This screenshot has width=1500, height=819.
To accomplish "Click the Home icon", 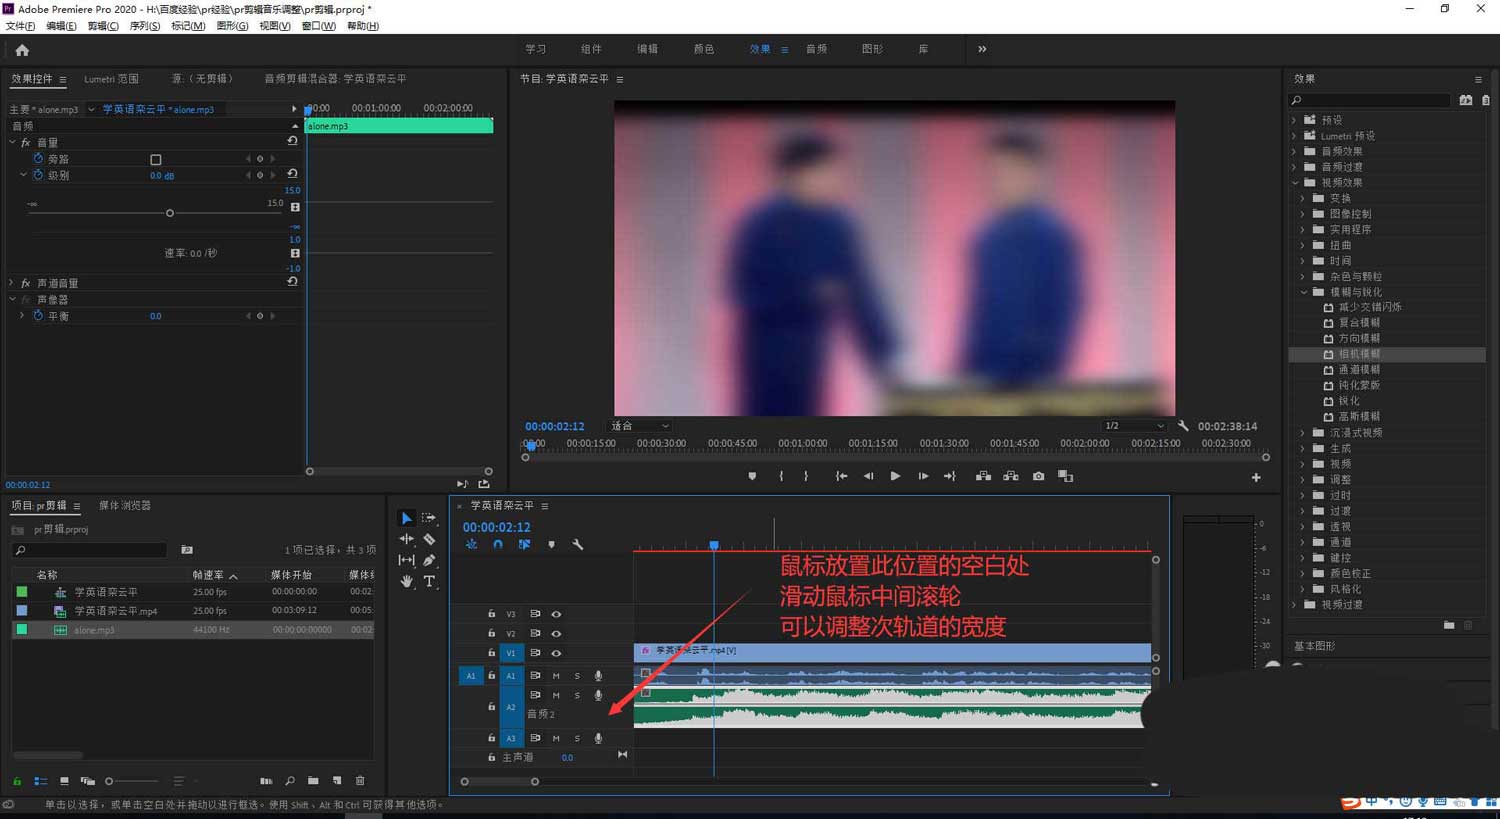I will 22,50.
